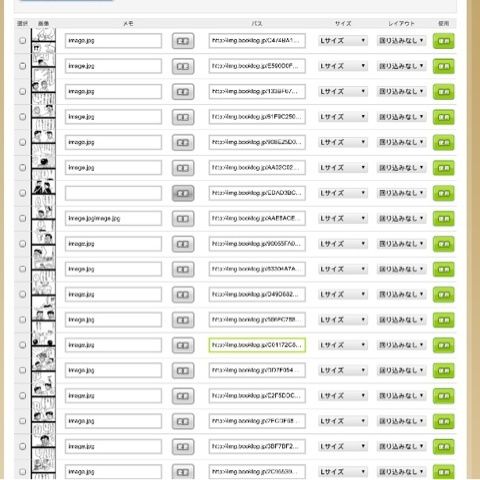The image size is (480, 480).
Task: Select the radio for the 908E25D0 row
Action: coord(22,142)
